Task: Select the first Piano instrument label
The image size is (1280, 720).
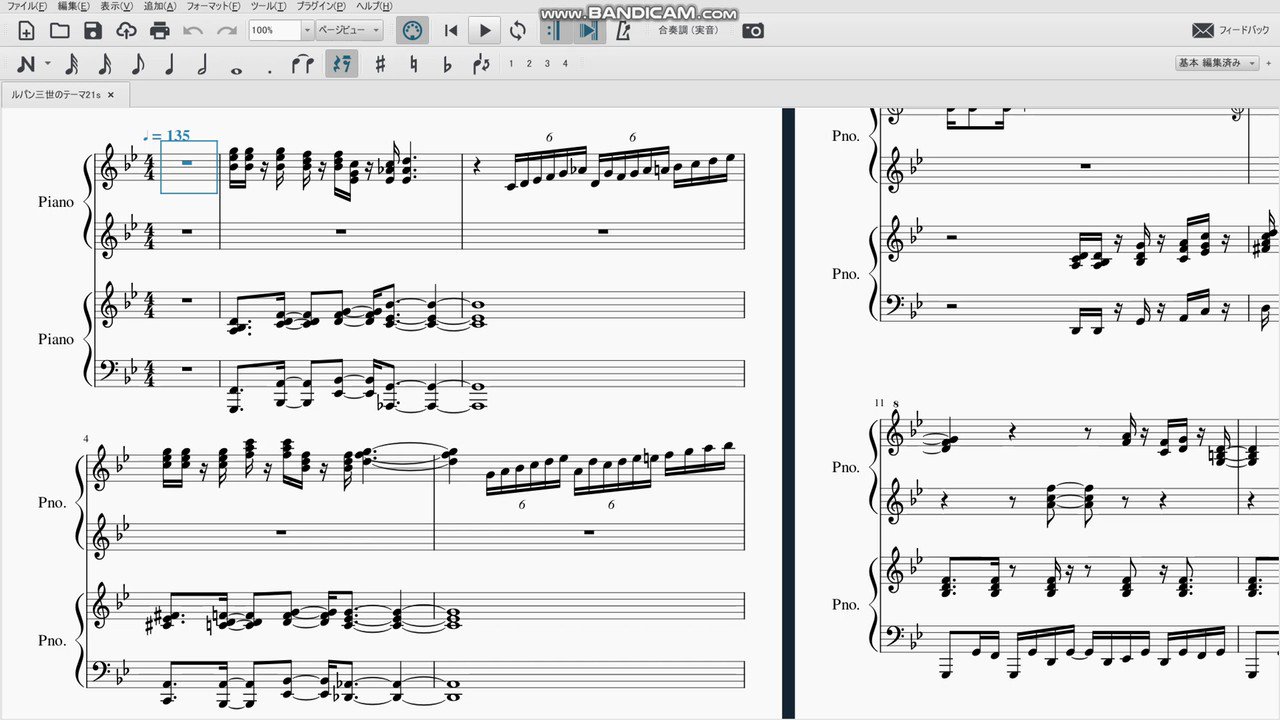Action: pyautogui.click(x=56, y=202)
